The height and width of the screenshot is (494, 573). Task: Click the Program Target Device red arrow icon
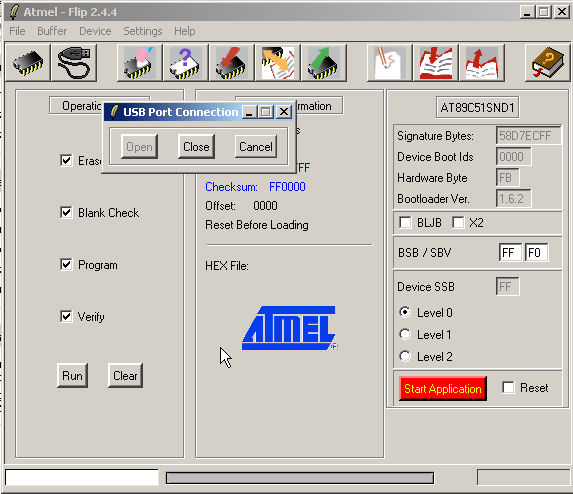click(232, 62)
